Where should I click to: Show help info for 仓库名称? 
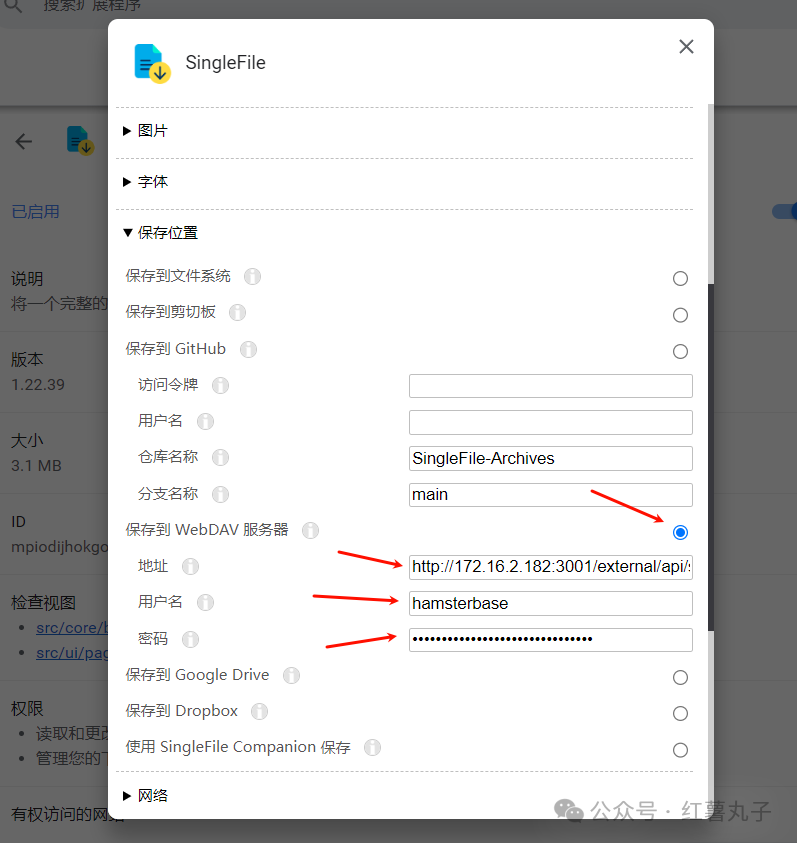click(x=220, y=458)
